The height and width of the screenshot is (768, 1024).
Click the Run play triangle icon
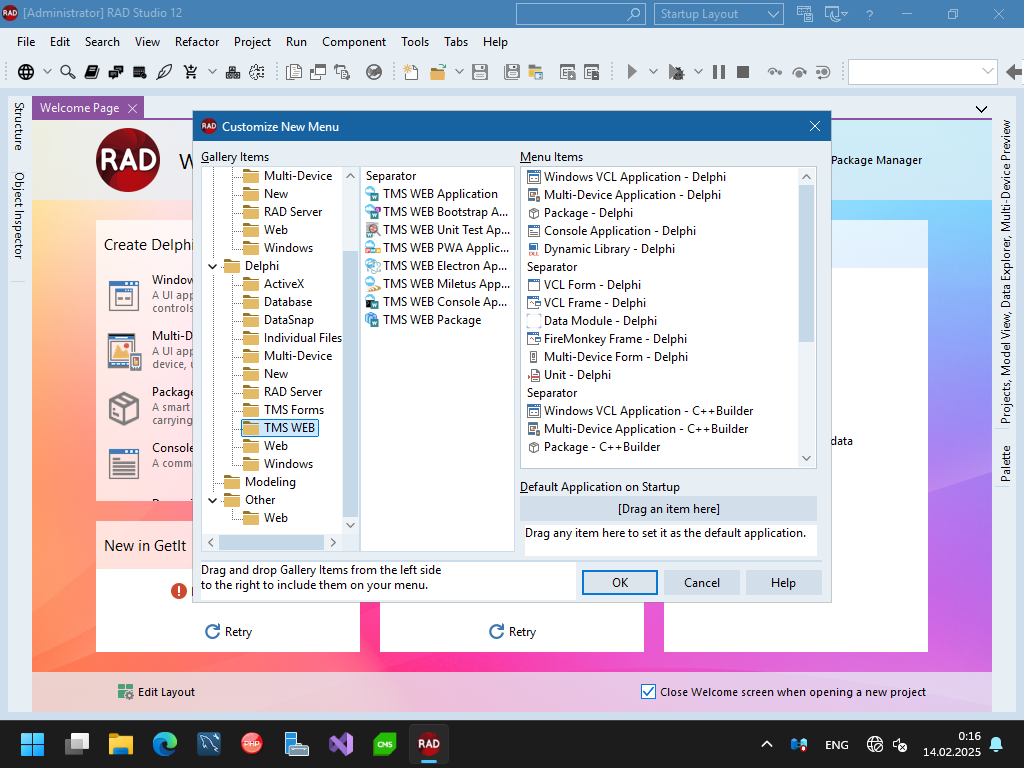point(632,72)
